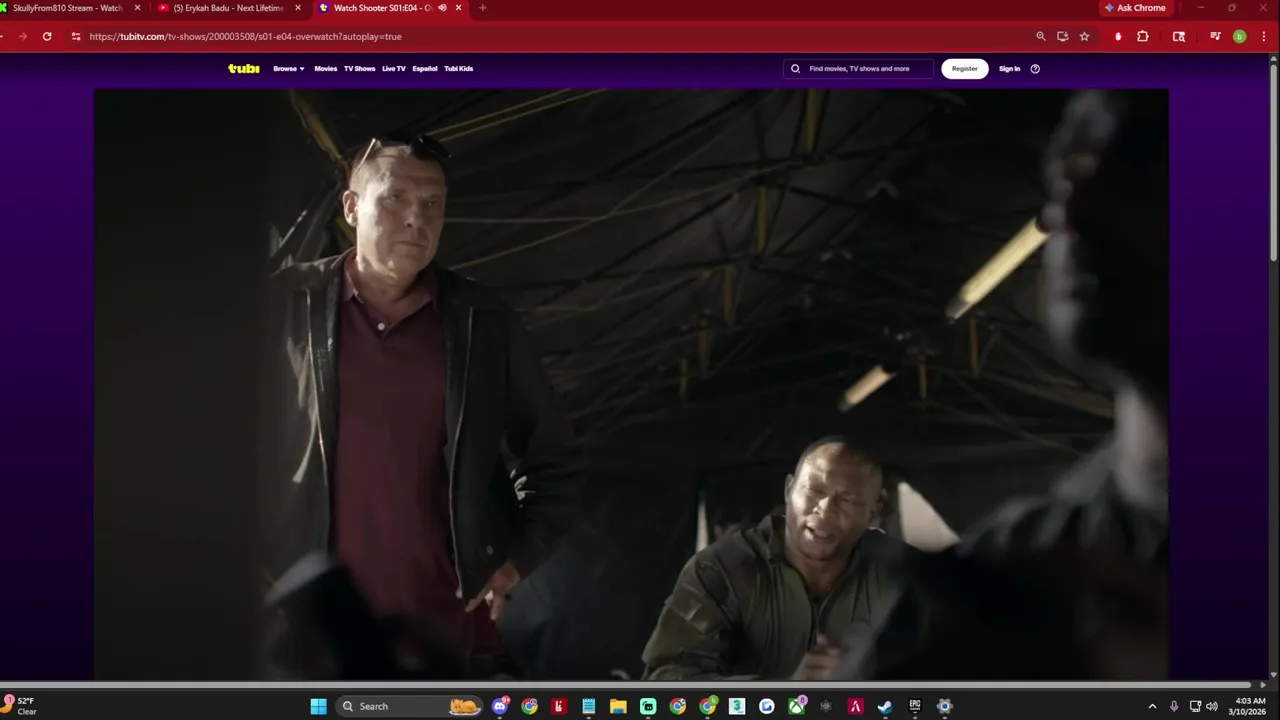Open the Windows Start menu
The height and width of the screenshot is (720, 1280).
[x=318, y=706]
